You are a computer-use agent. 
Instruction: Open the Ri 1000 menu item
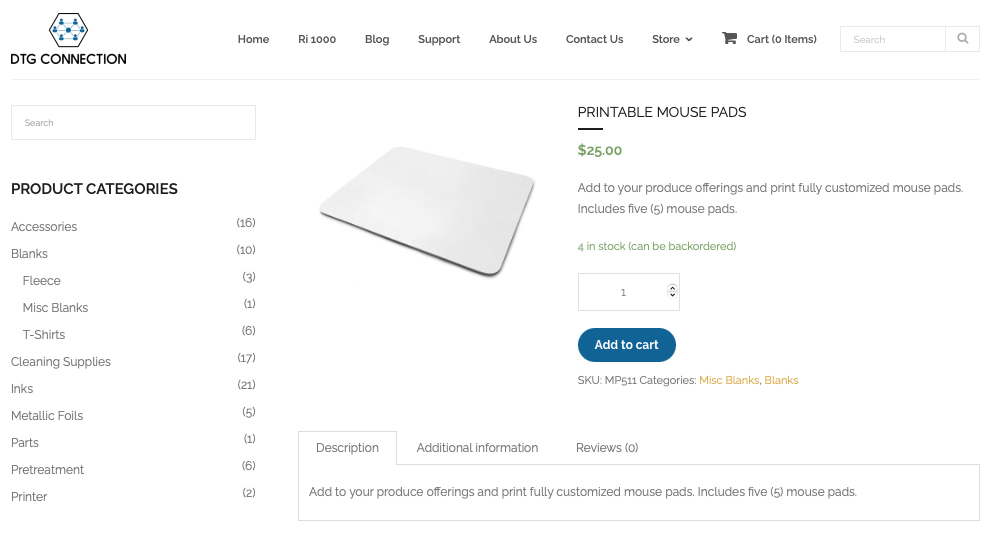(317, 39)
